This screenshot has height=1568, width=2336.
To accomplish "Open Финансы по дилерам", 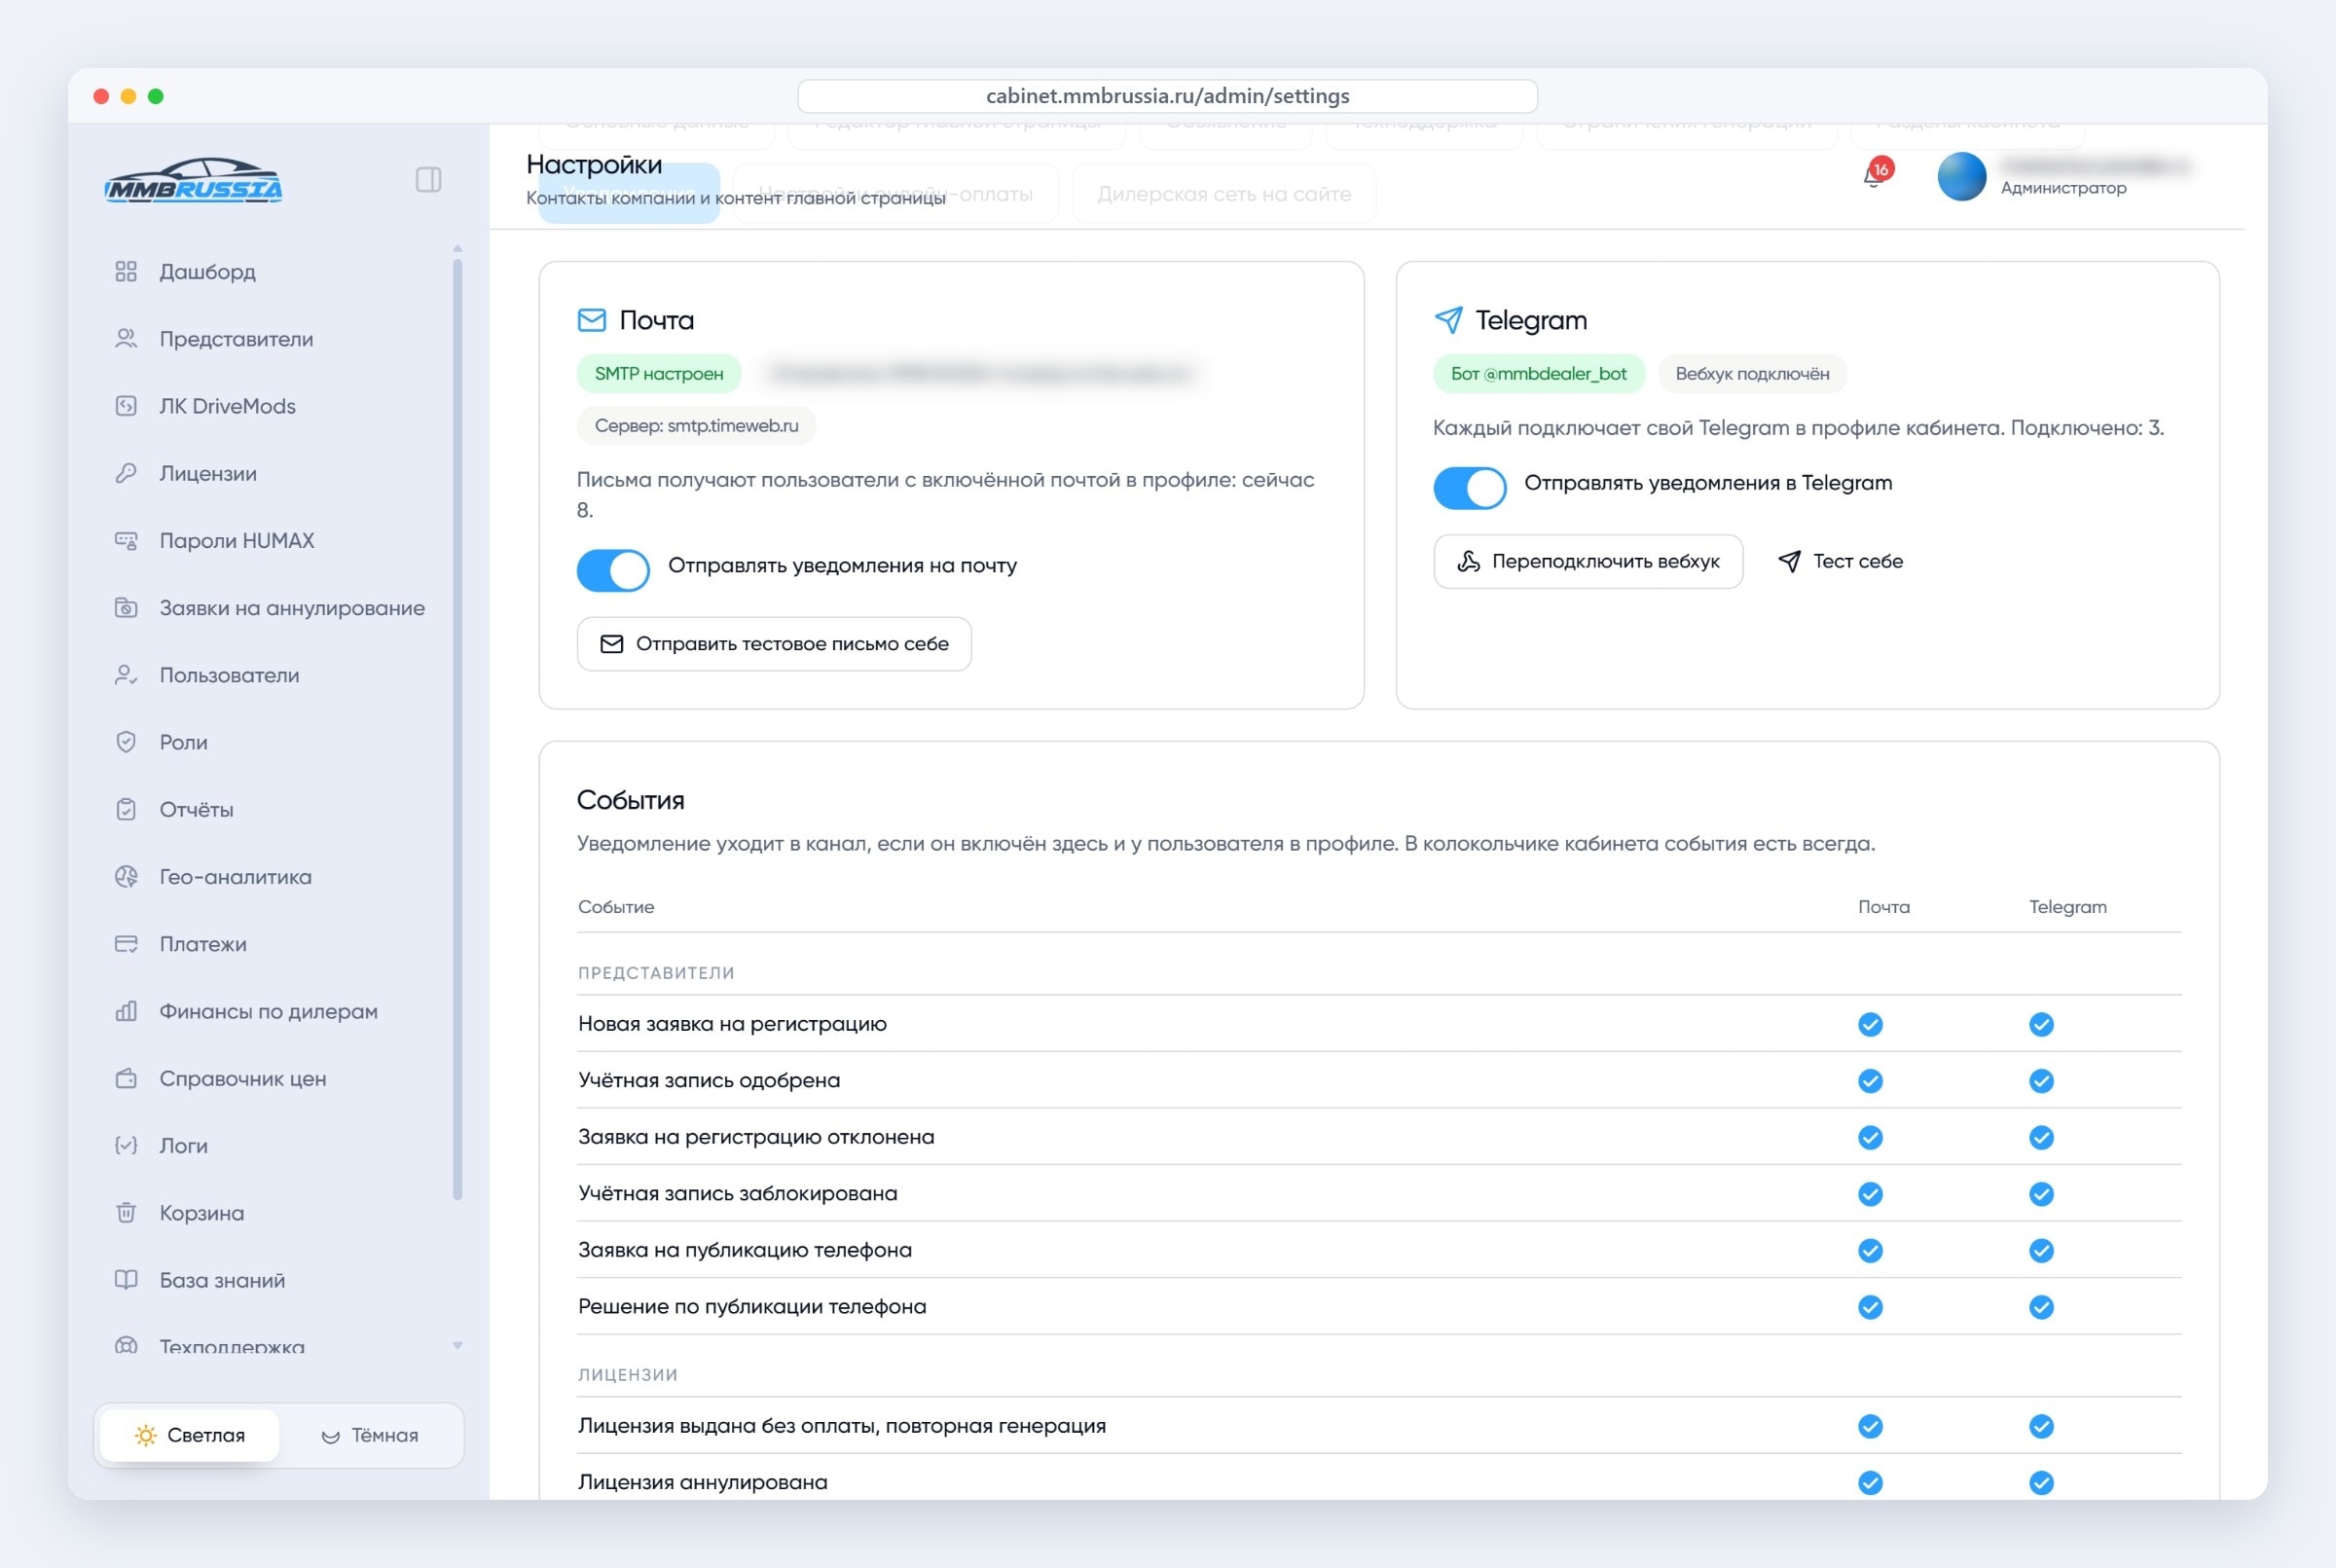I will tap(268, 1011).
